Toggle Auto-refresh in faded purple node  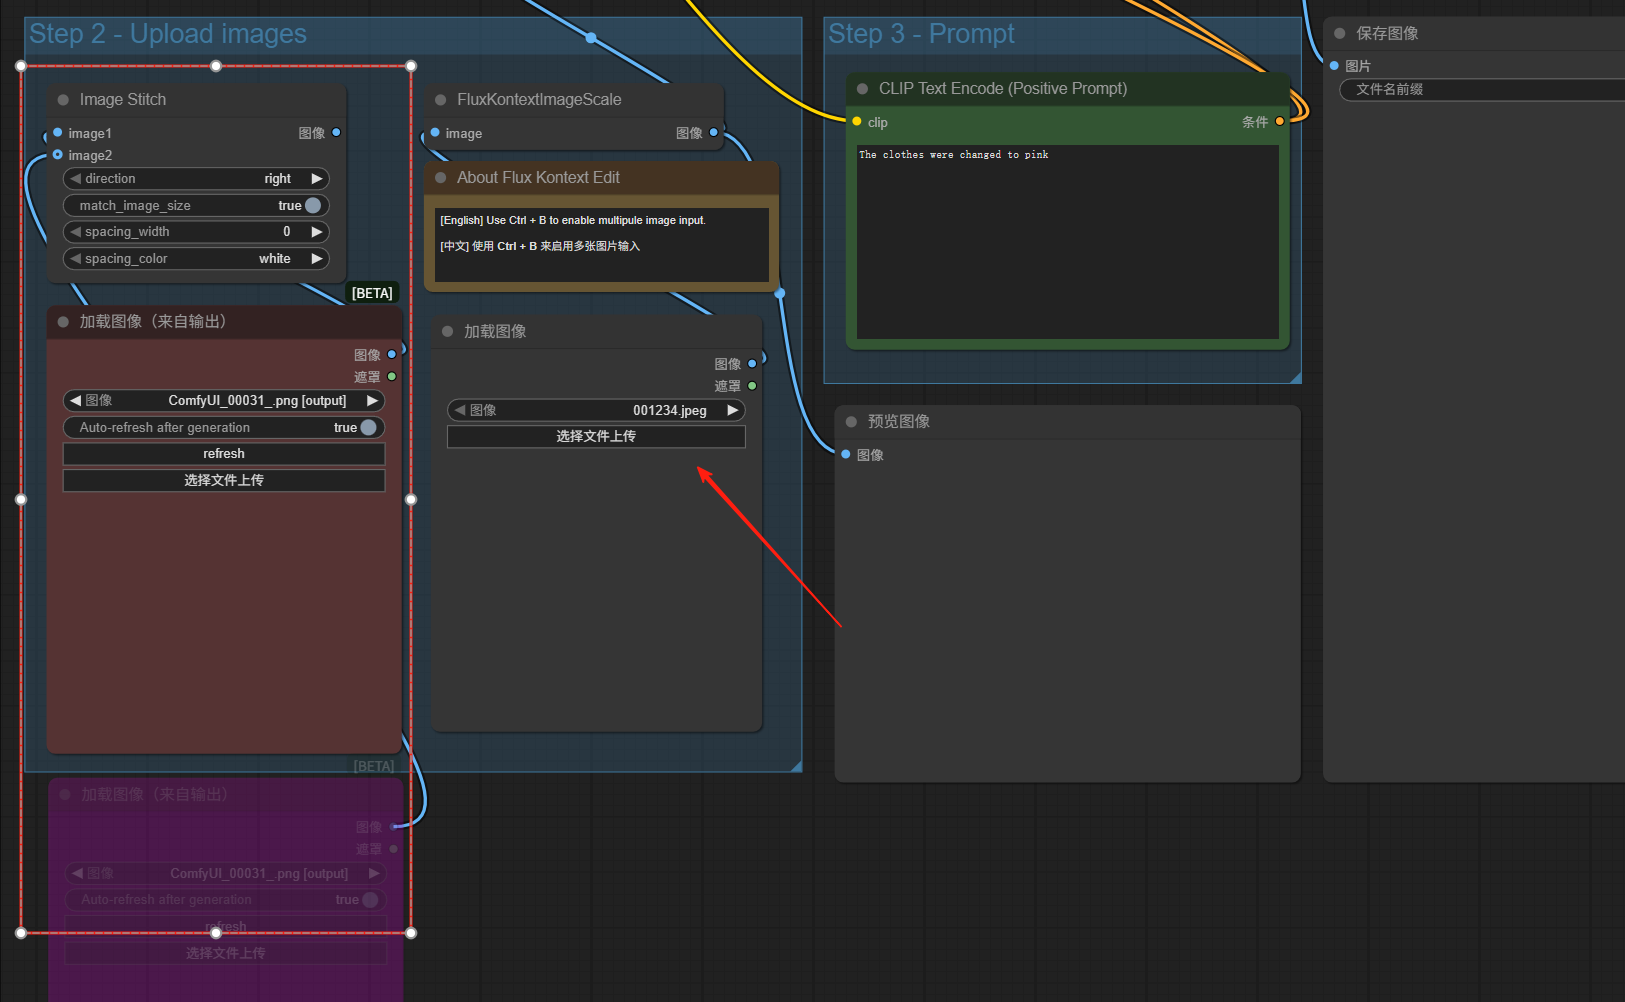[370, 900]
